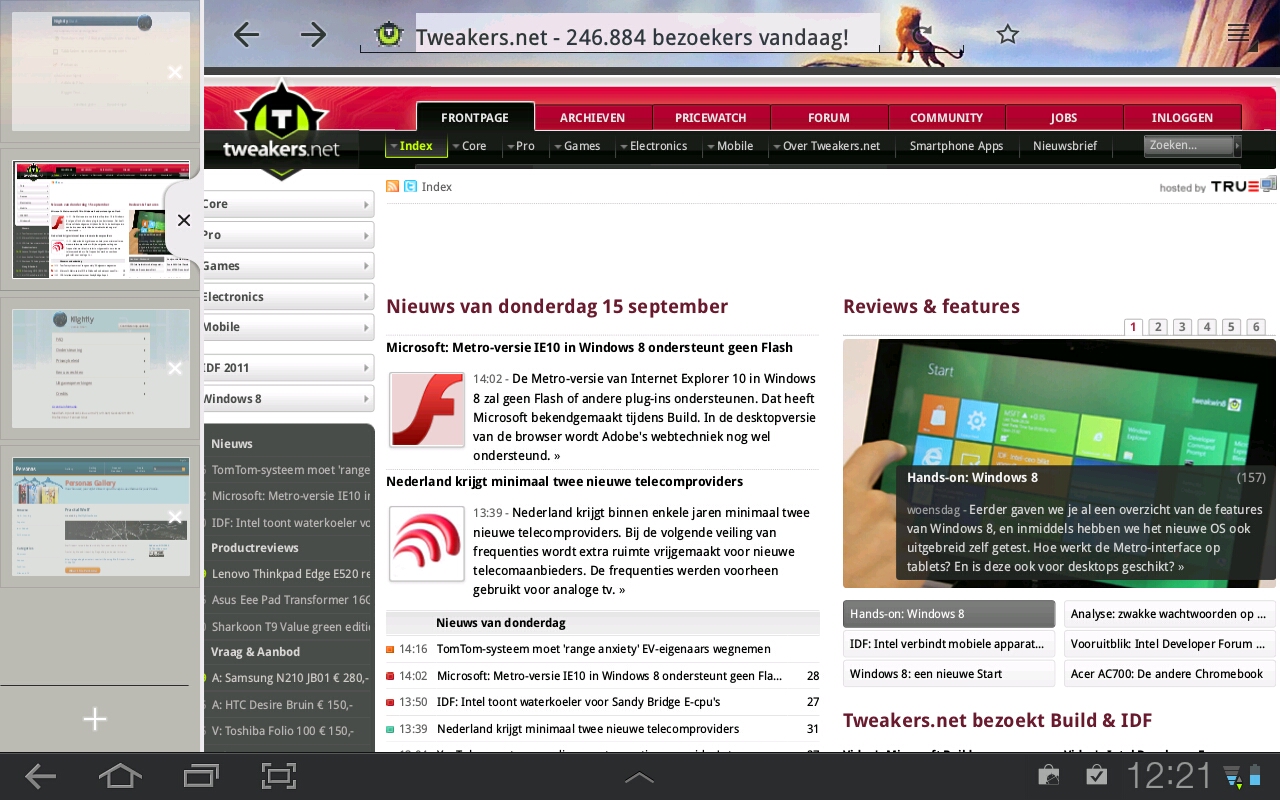Expand the IDF 2011 sidebar item
The image size is (1280, 800).
[x=288, y=368]
